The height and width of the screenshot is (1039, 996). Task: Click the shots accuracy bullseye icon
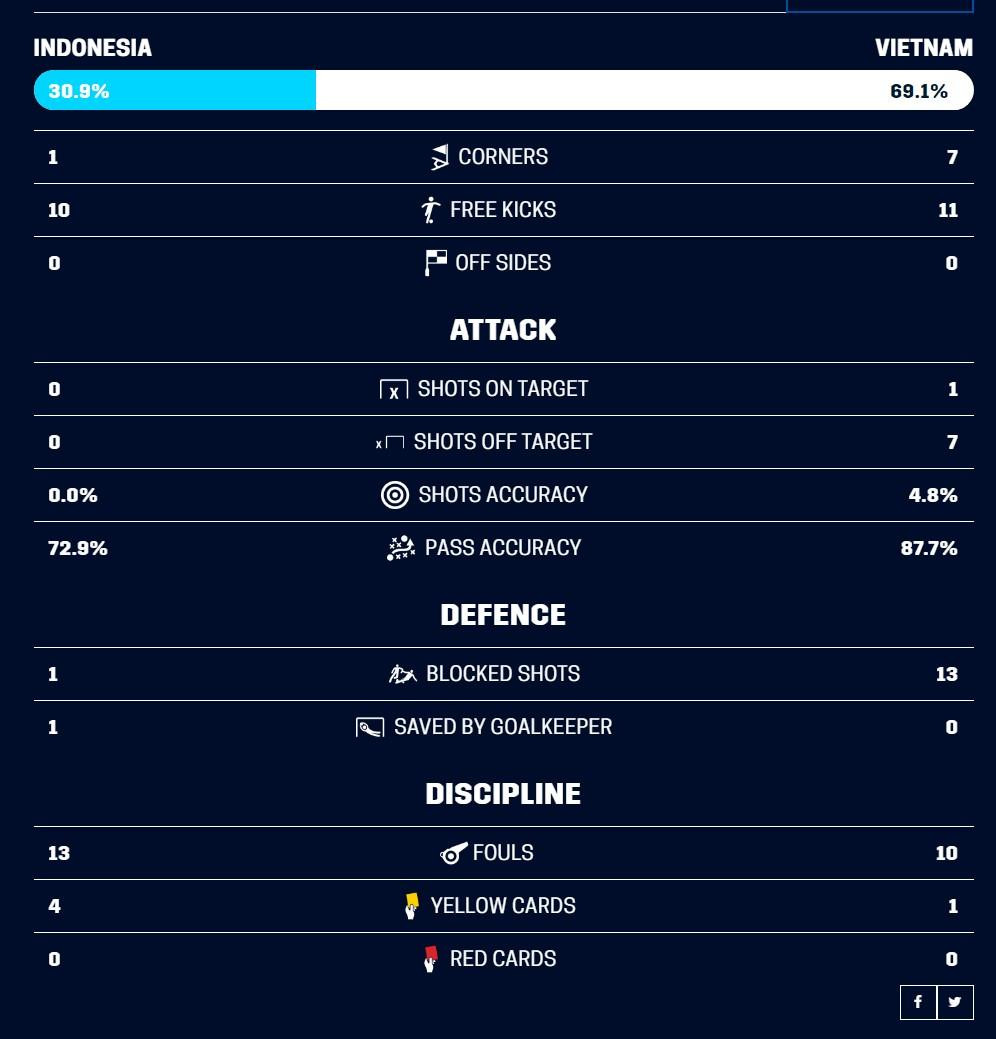pyautogui.click(x=395, y=495)
